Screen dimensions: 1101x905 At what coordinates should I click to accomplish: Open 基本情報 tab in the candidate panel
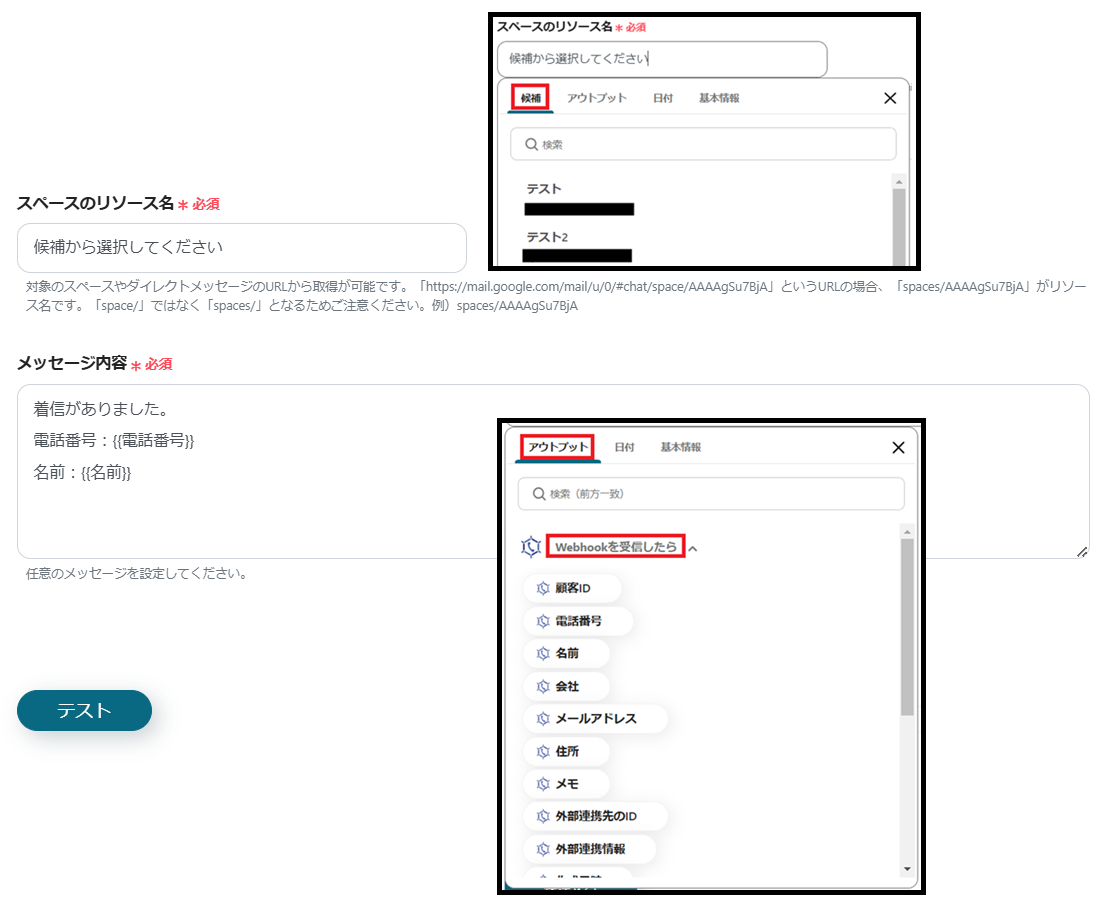(719, 98)
